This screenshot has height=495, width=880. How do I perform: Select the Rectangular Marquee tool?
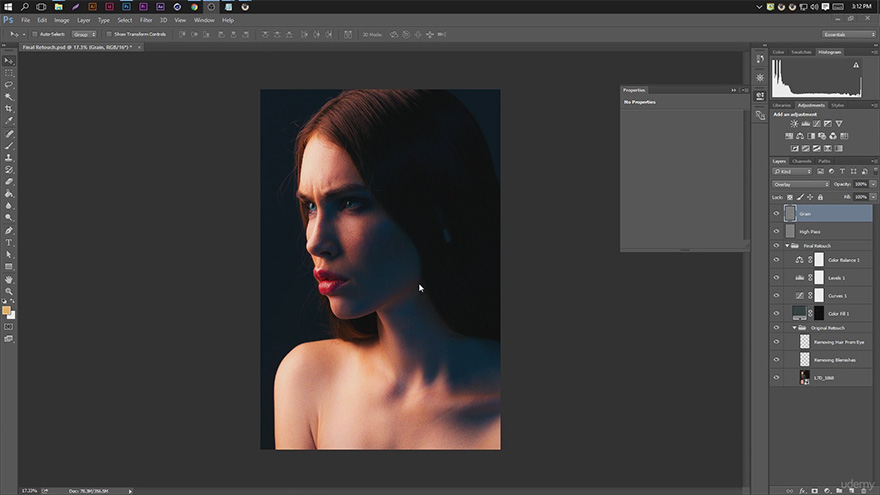pos(8,73)
